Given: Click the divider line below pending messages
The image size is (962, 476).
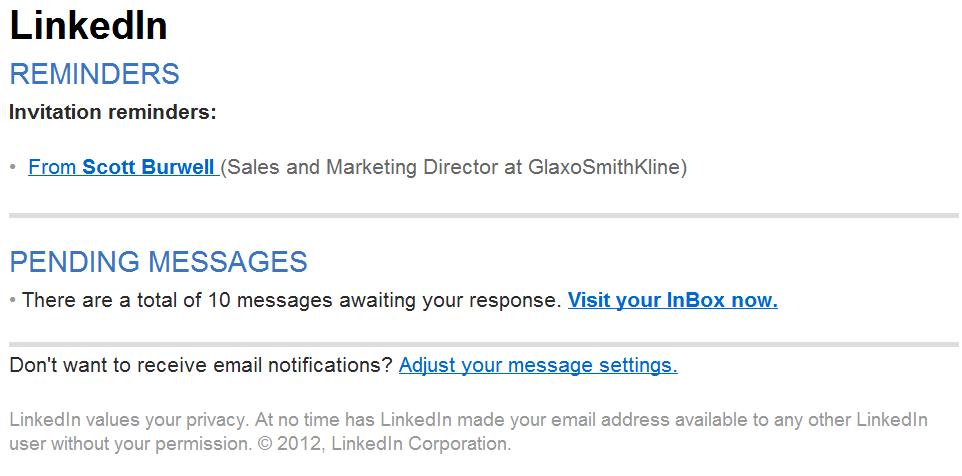Looking at the screenshot, I should 483,343.
